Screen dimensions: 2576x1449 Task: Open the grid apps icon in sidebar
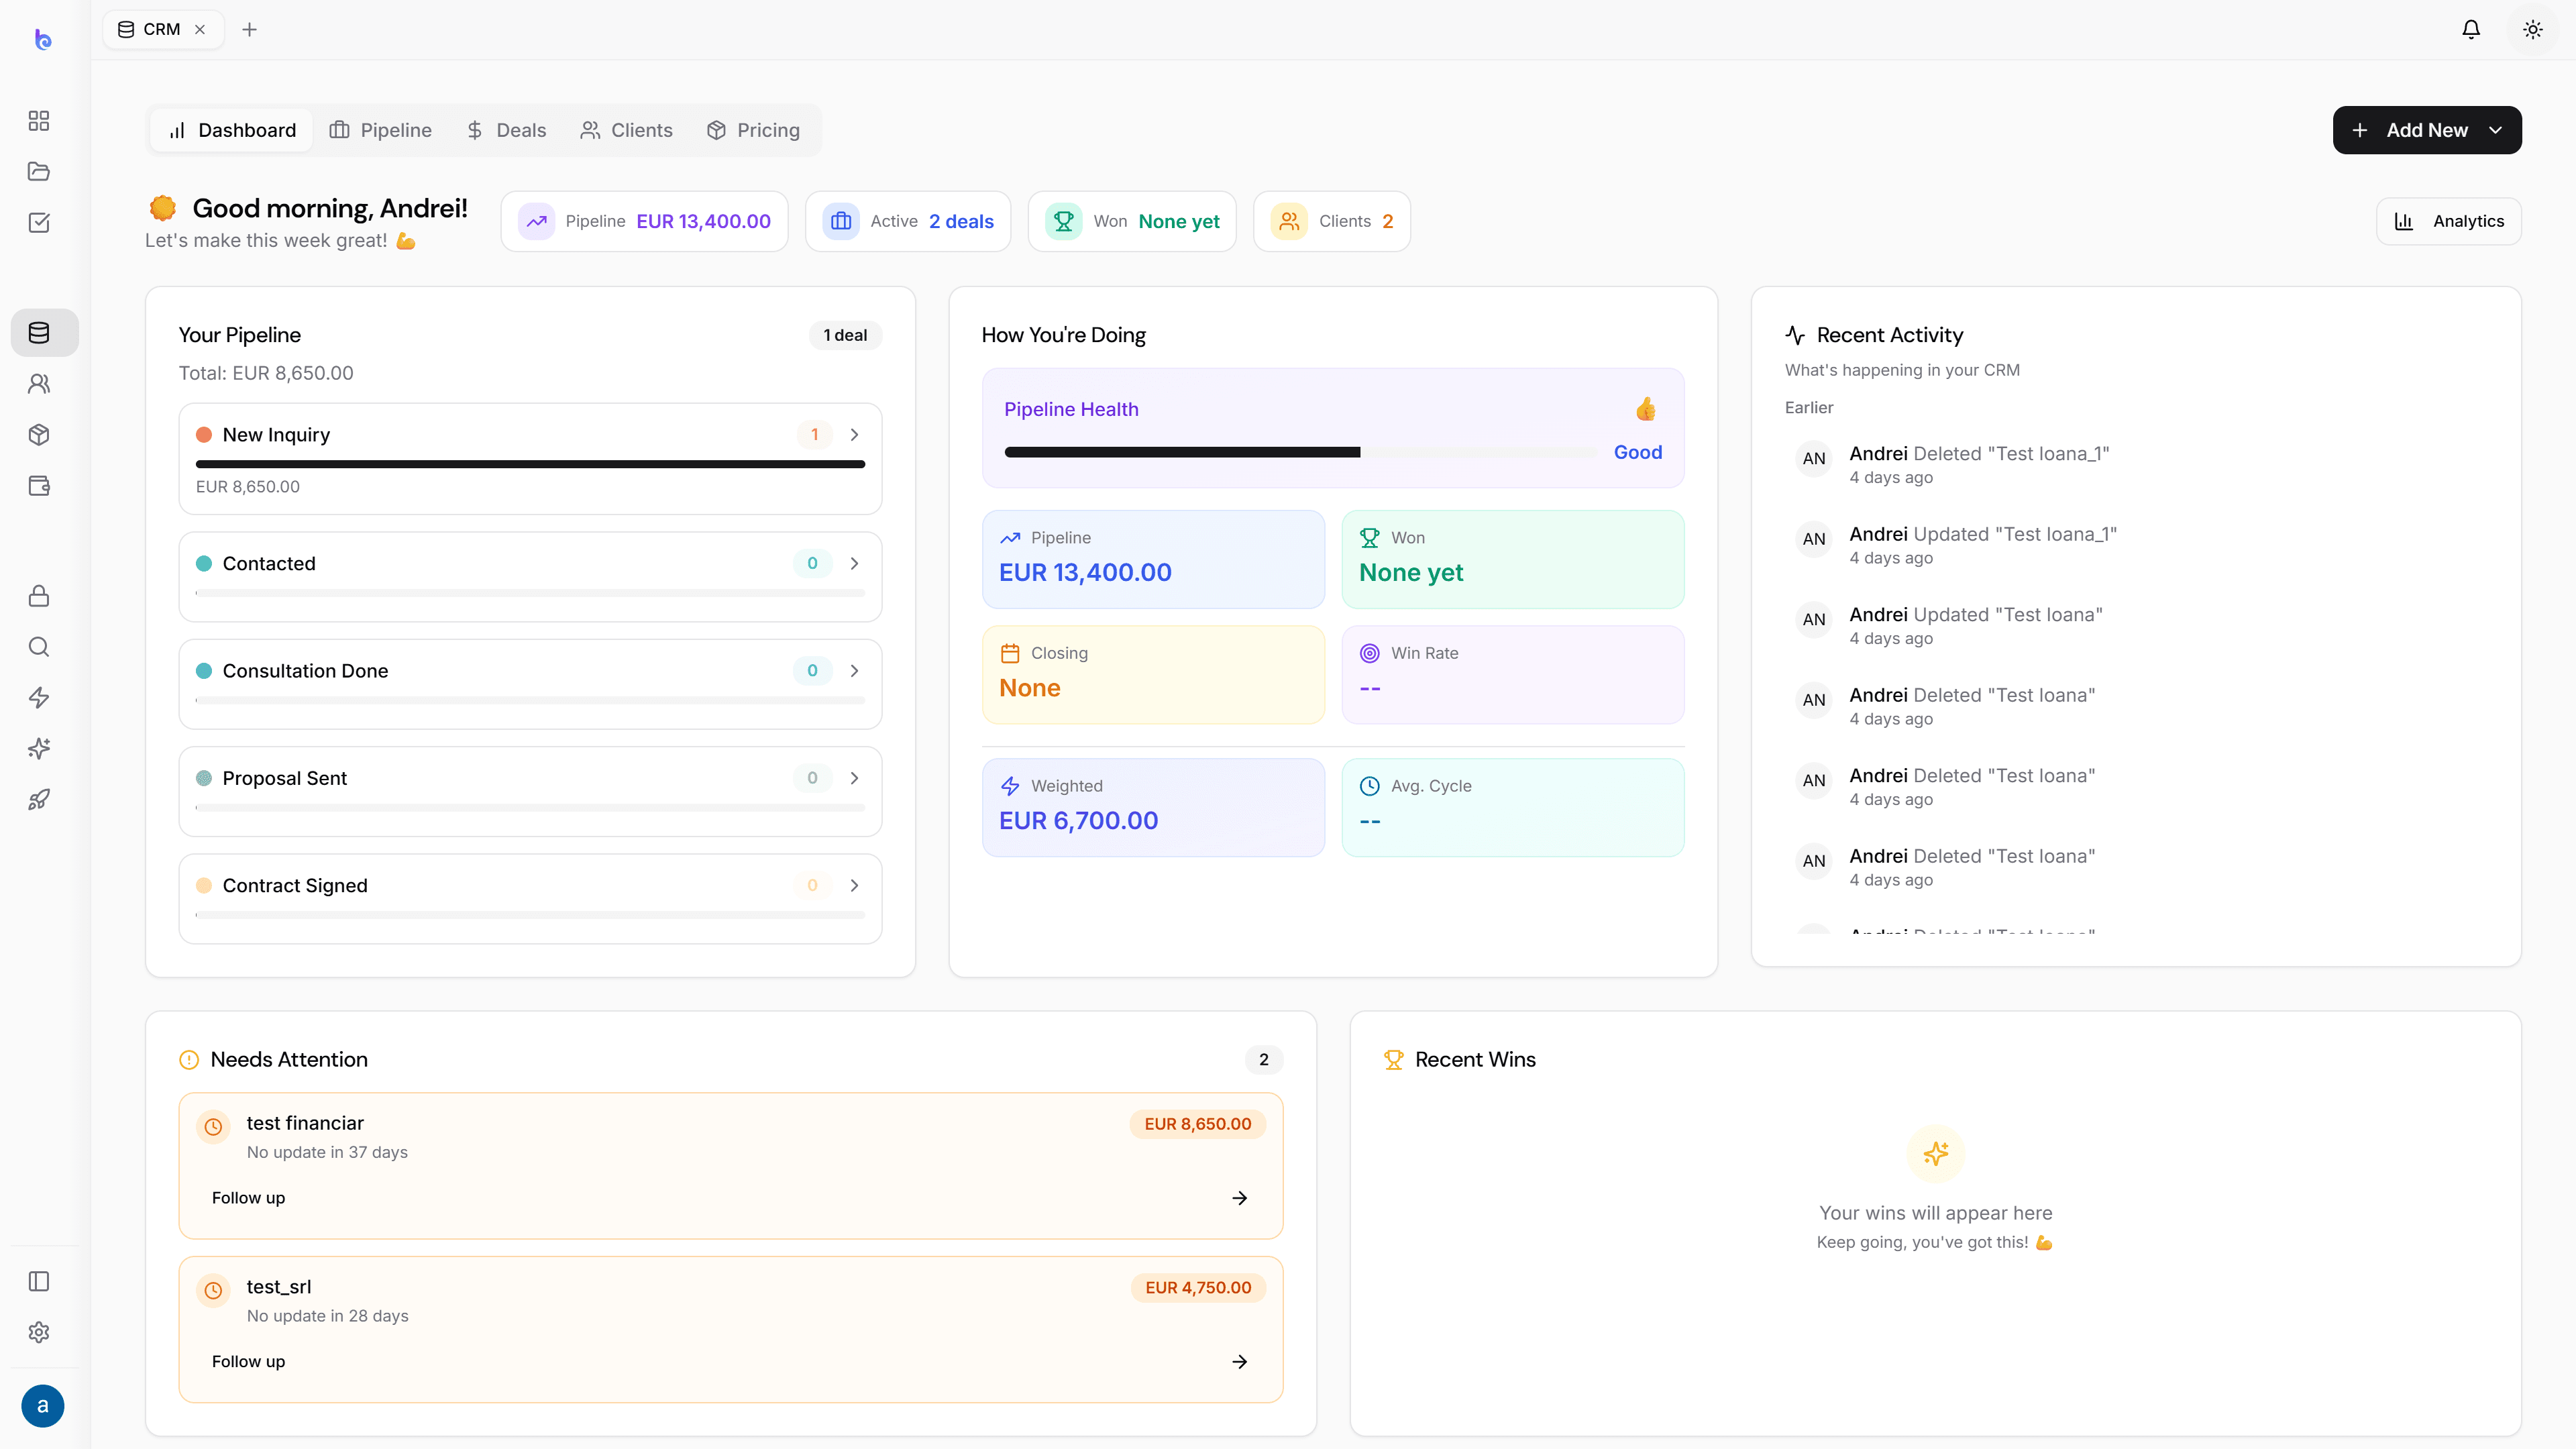[x=39, y=121]
